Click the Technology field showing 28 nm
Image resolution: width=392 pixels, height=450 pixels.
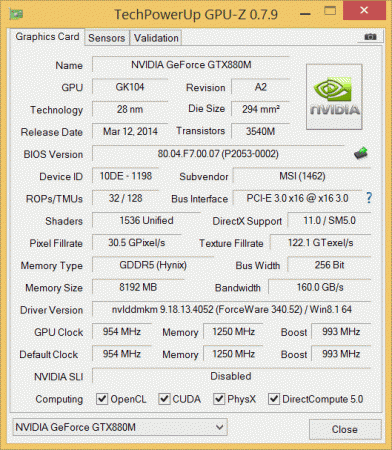130,109
